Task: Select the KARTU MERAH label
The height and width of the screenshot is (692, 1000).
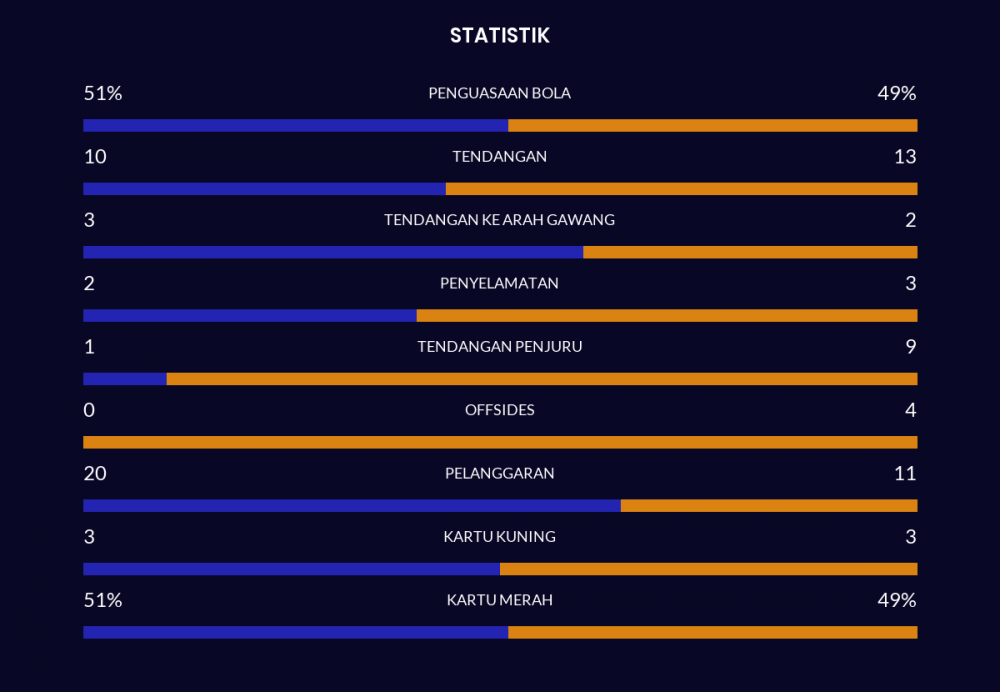Action: coord(499,600)
